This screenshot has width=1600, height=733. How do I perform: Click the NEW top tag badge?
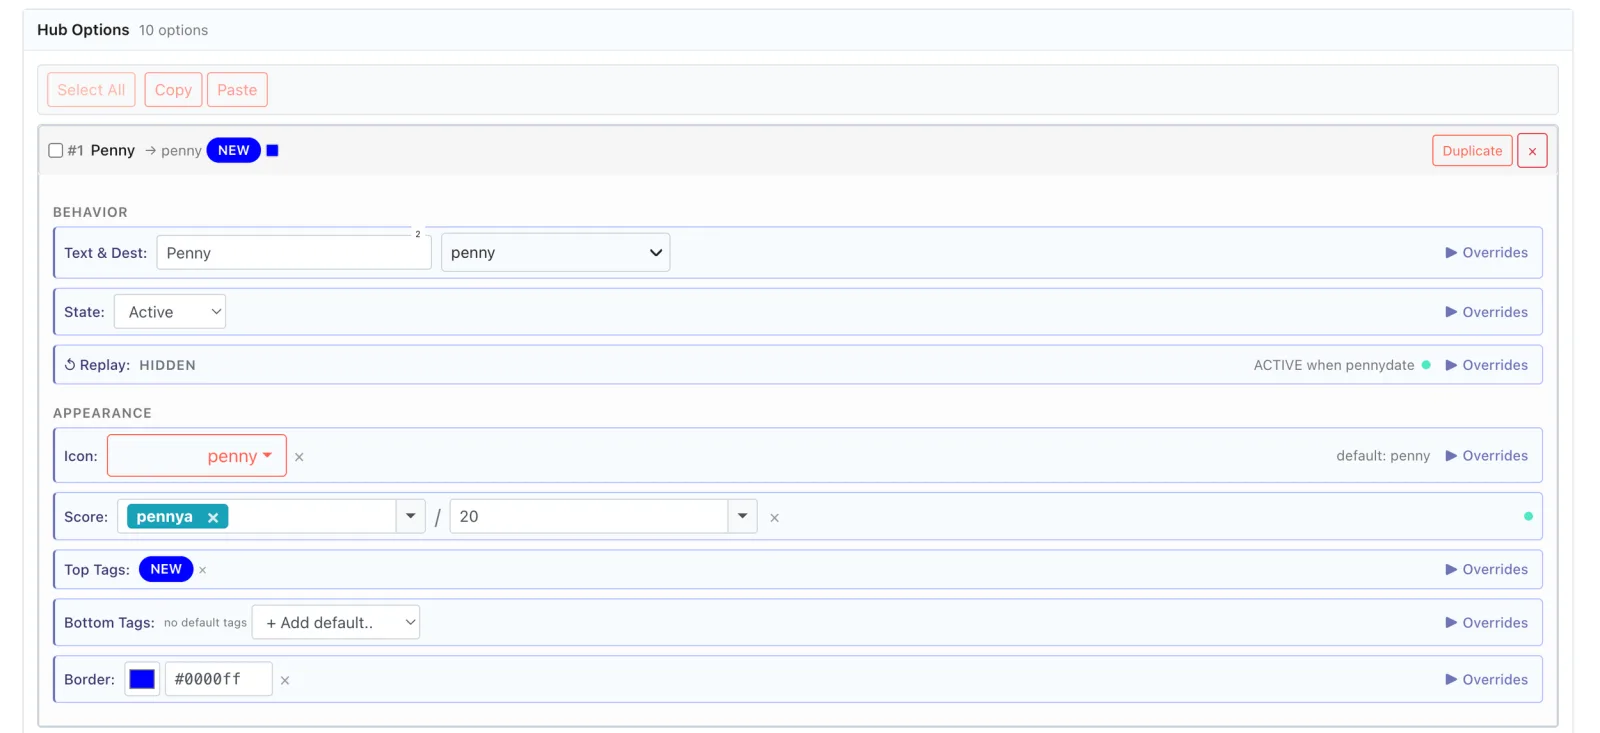point(166,569)
